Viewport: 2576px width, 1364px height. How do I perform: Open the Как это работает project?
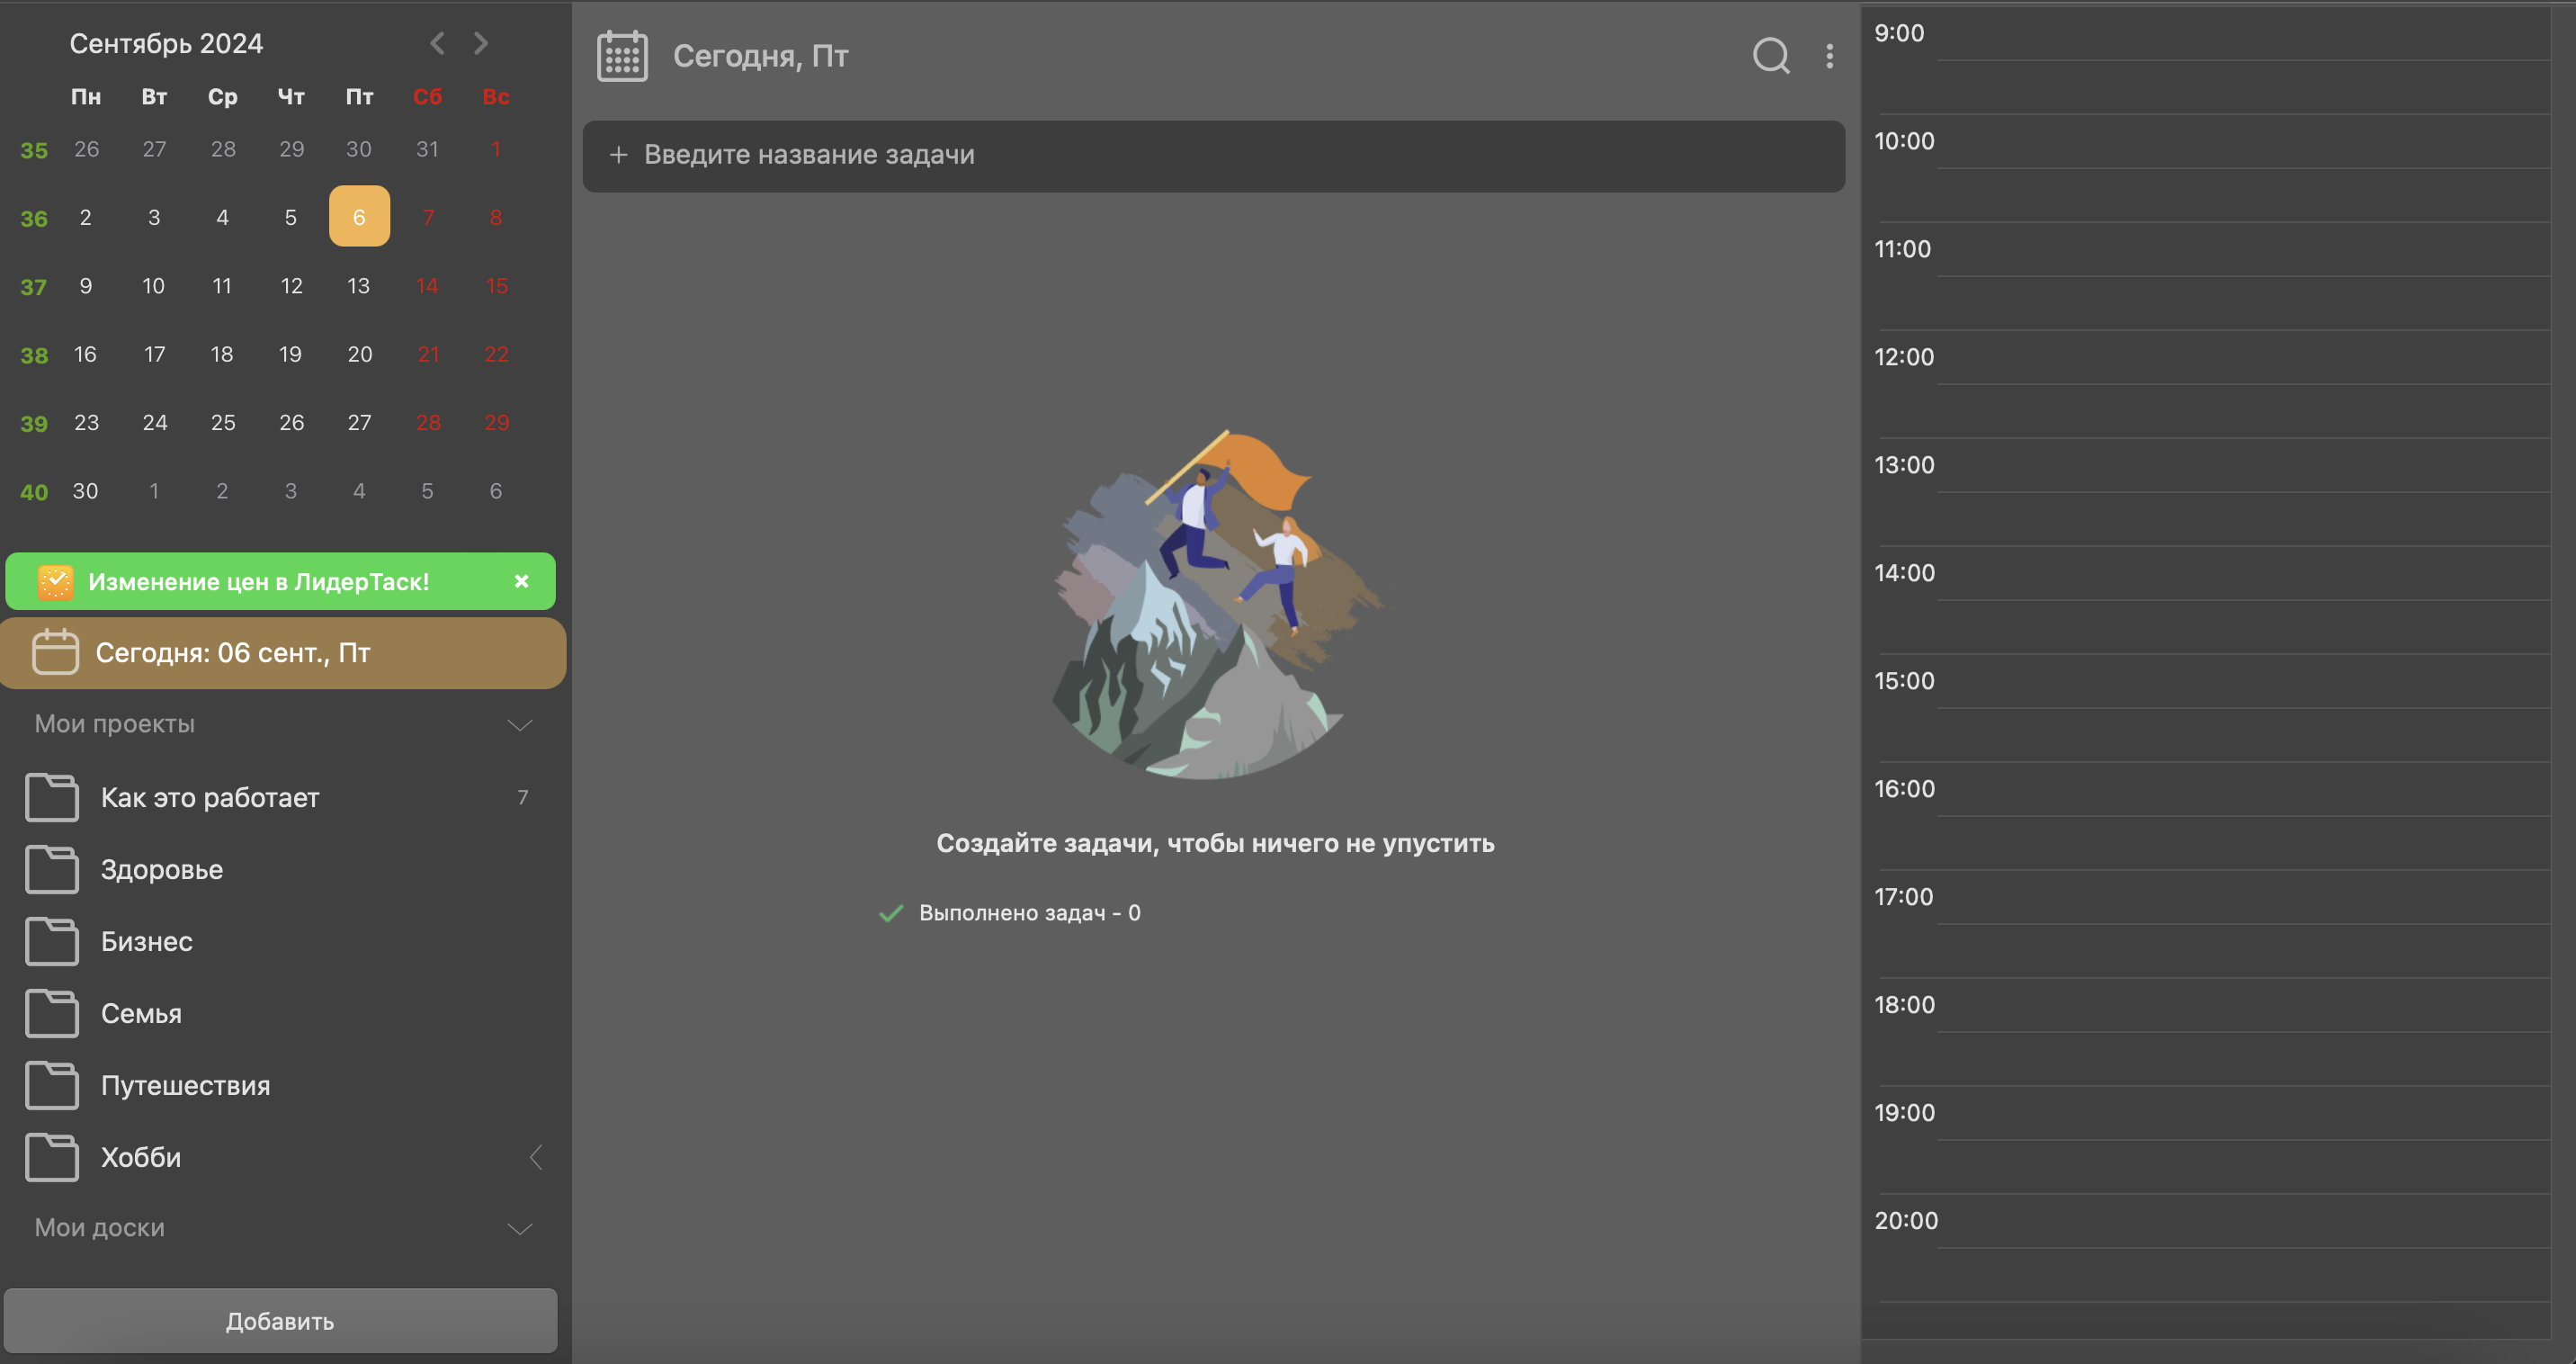210,797
